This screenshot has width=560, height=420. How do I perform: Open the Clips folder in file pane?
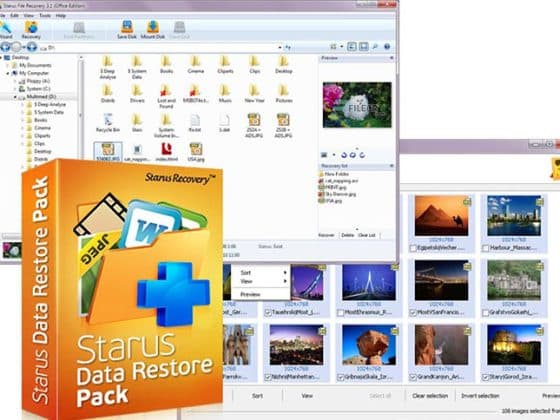point(254,64)
